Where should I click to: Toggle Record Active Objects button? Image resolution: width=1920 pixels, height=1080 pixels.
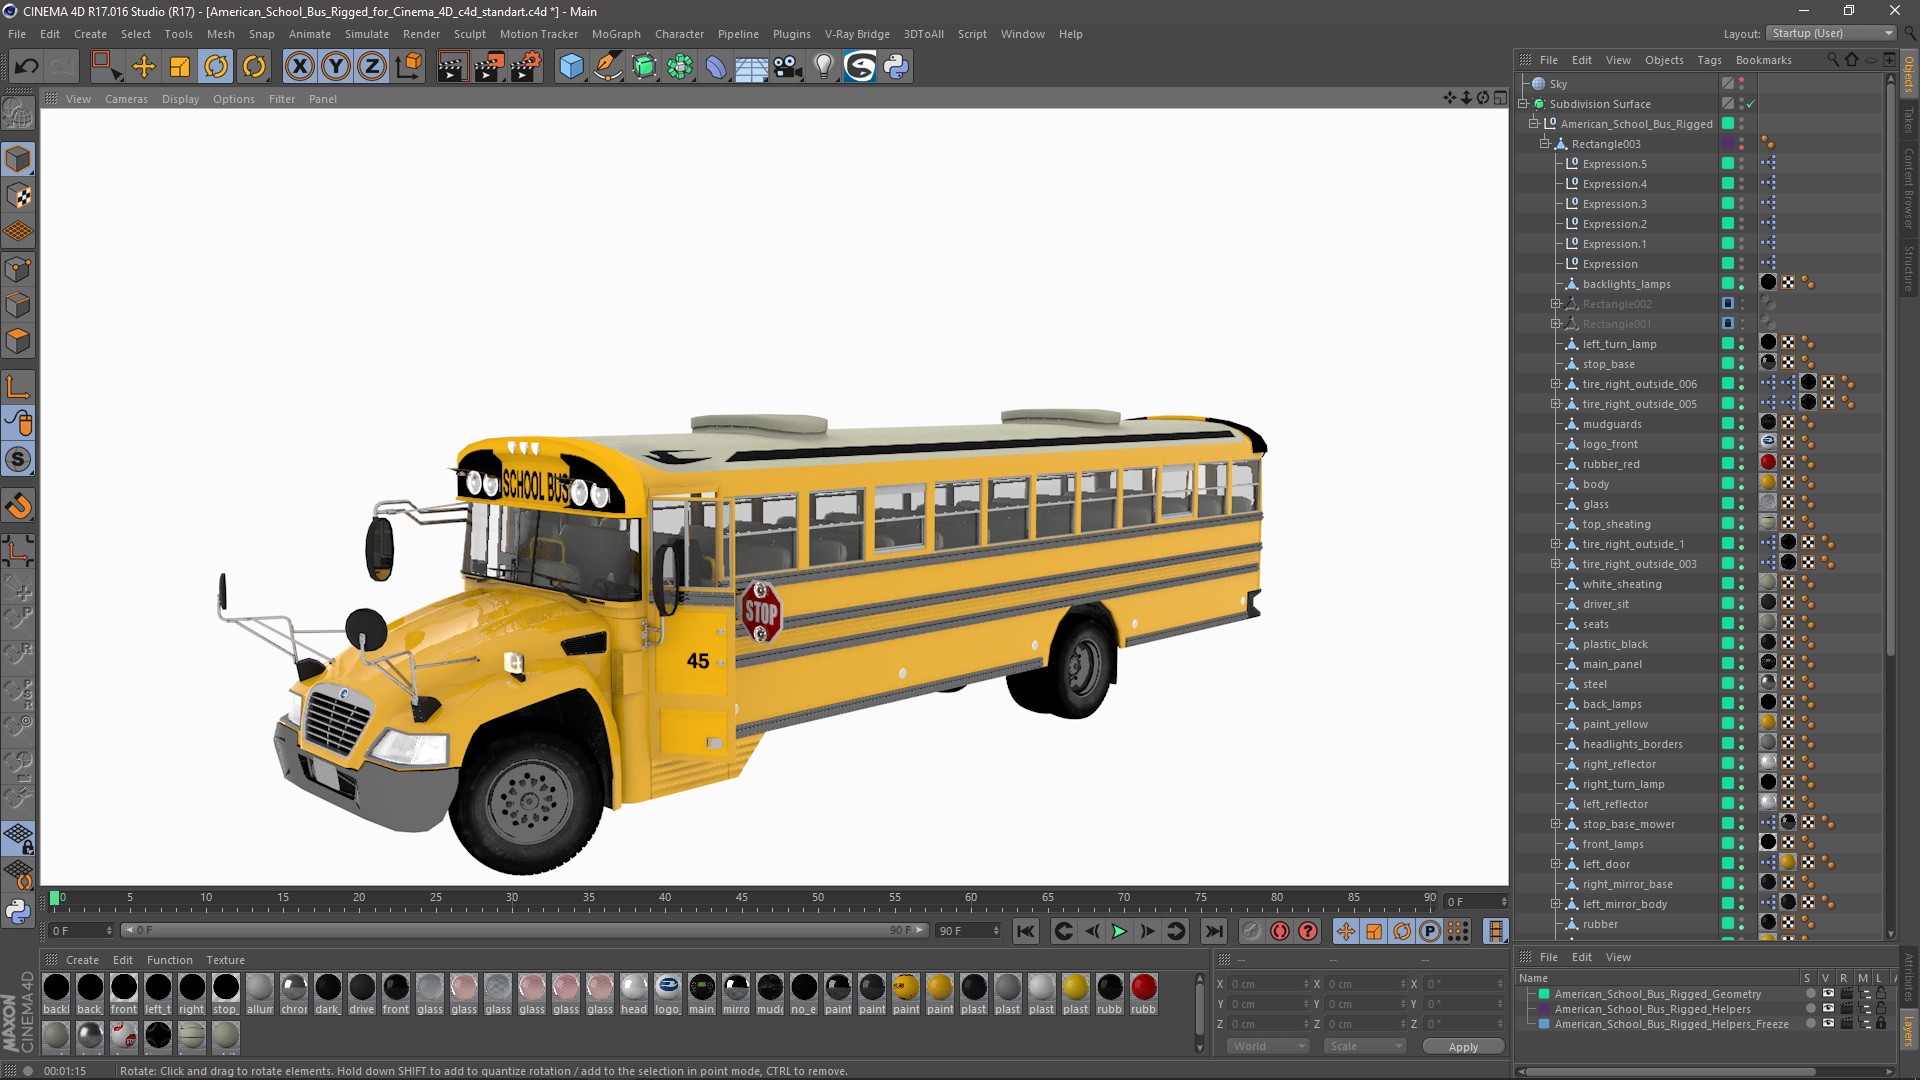click(1251, 931)
